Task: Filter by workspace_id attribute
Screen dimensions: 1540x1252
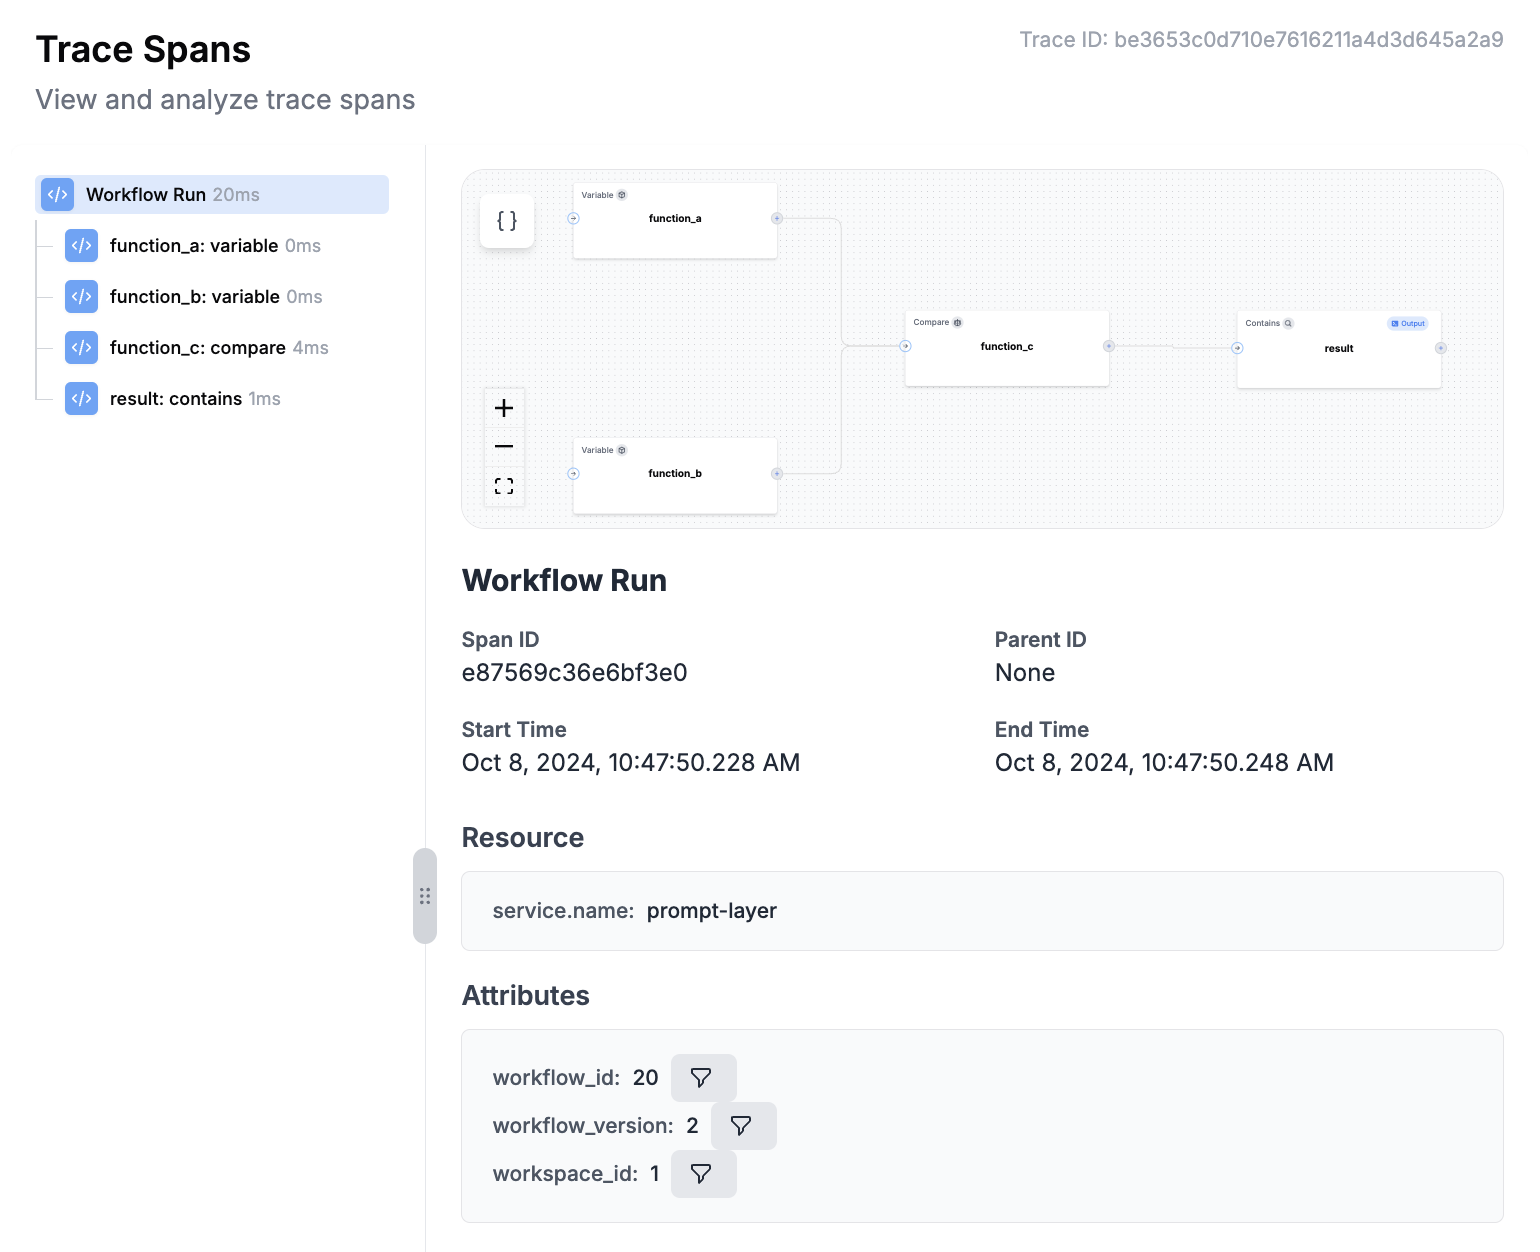Action: [703, 1174]
